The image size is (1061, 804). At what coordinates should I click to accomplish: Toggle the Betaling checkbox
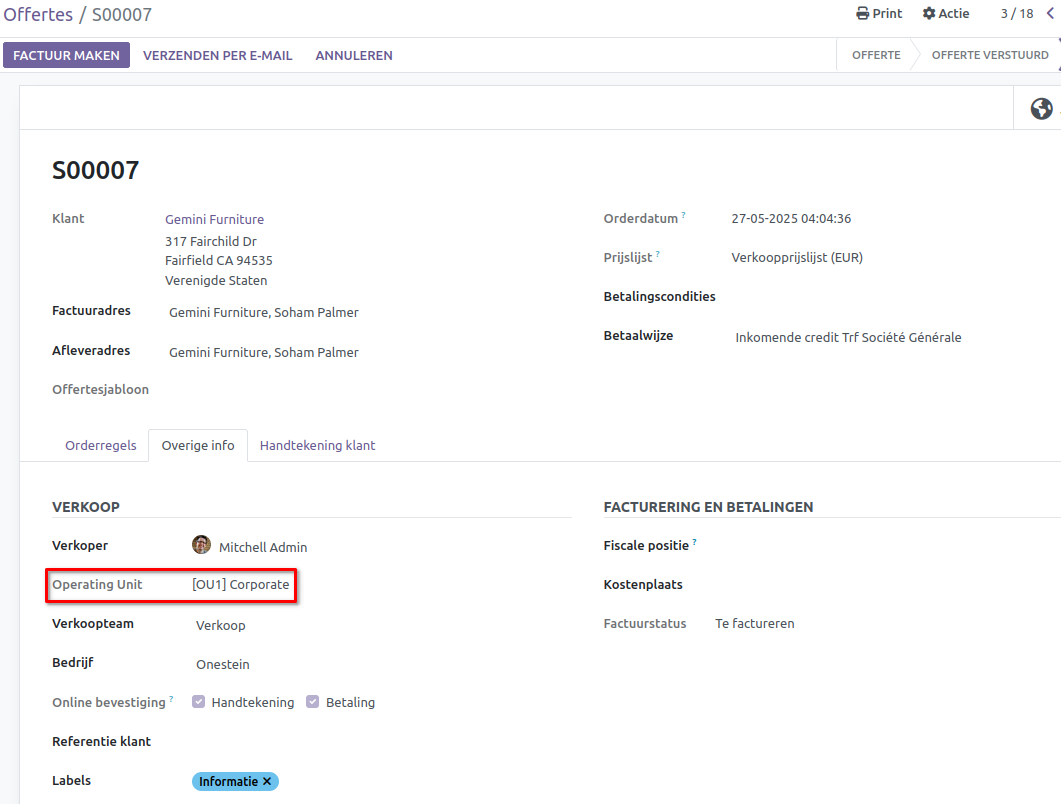(313, 702)
